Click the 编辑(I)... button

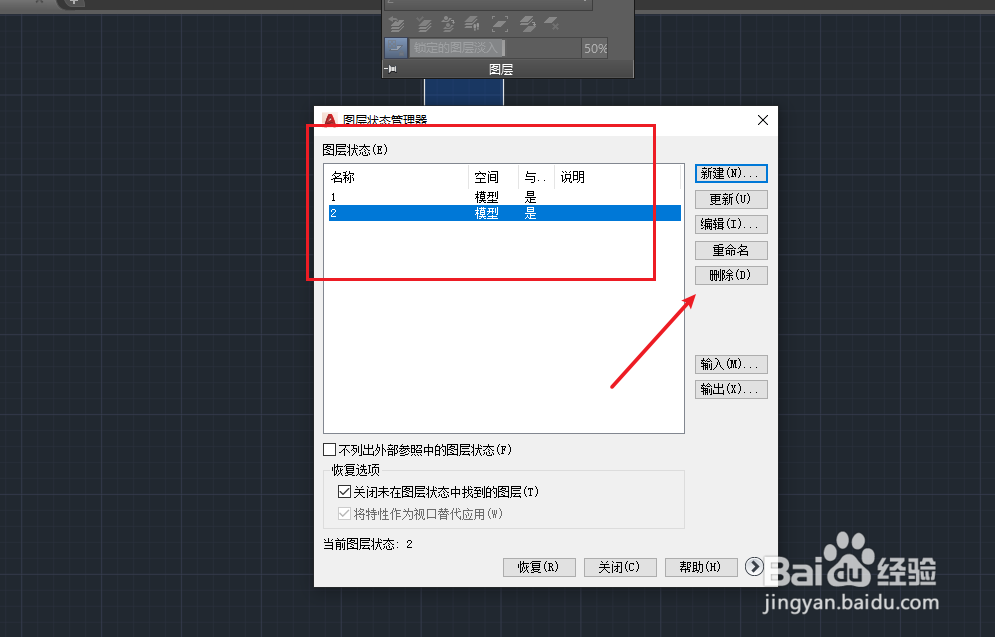(731, 224)
